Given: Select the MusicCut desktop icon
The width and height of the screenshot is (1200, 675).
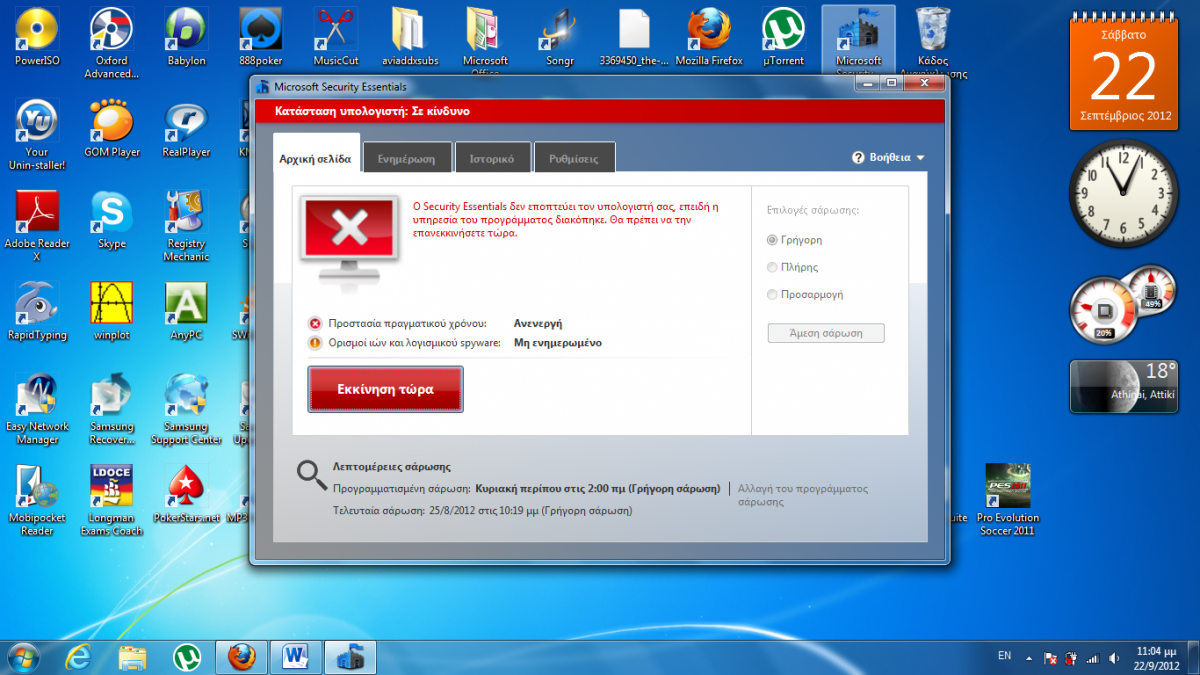Looking at the screenshot, I should 335,37.
